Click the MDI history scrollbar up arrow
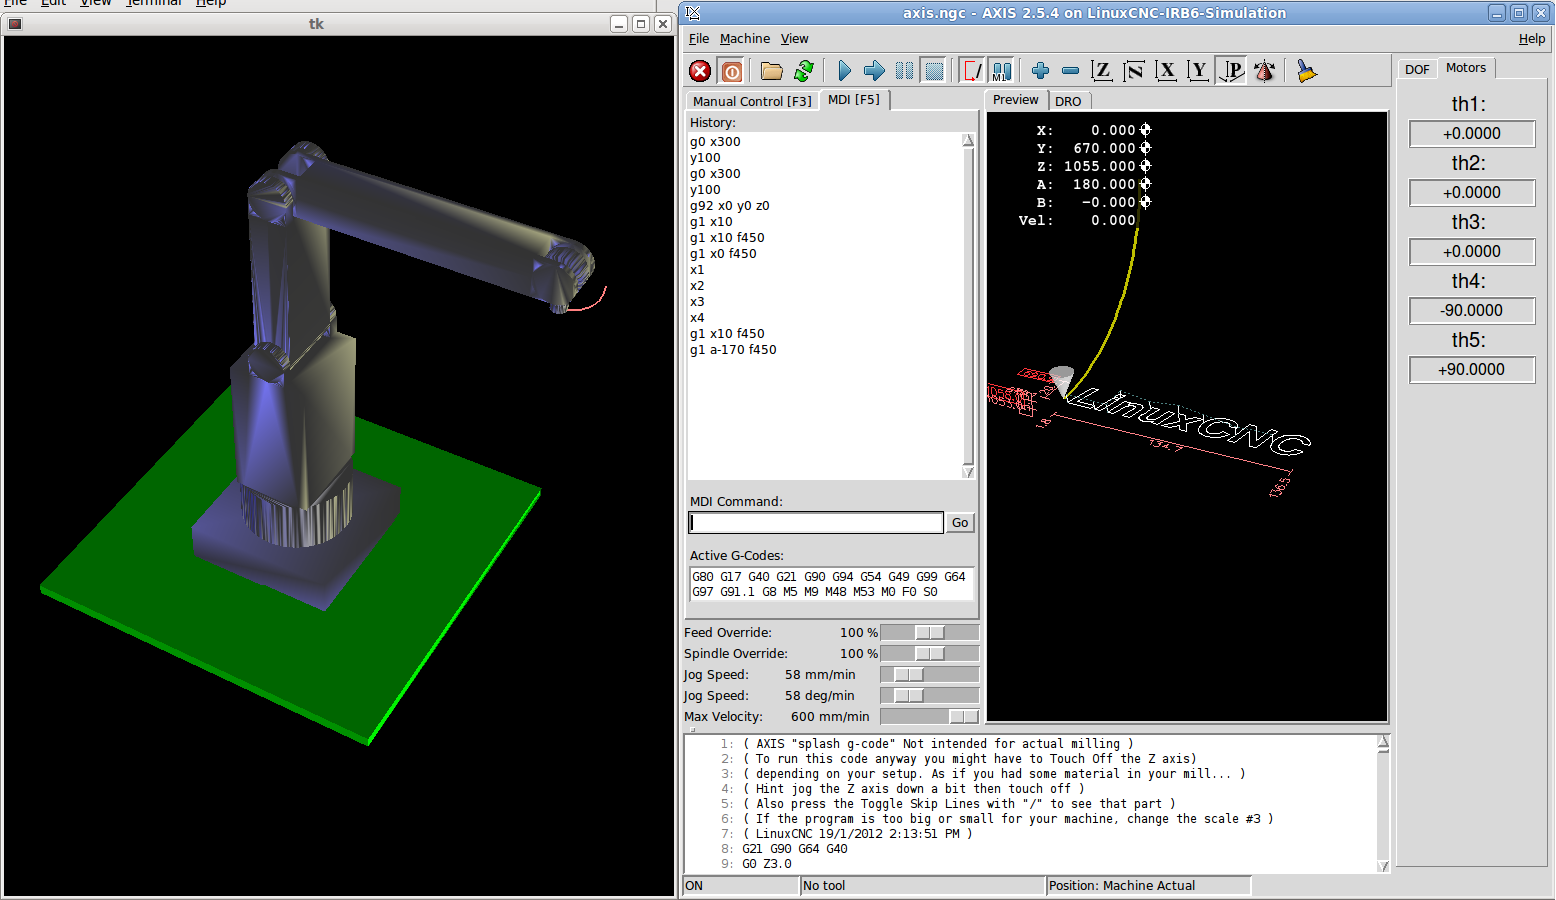This screenshot has width=1556, height=900. point(968,140)
